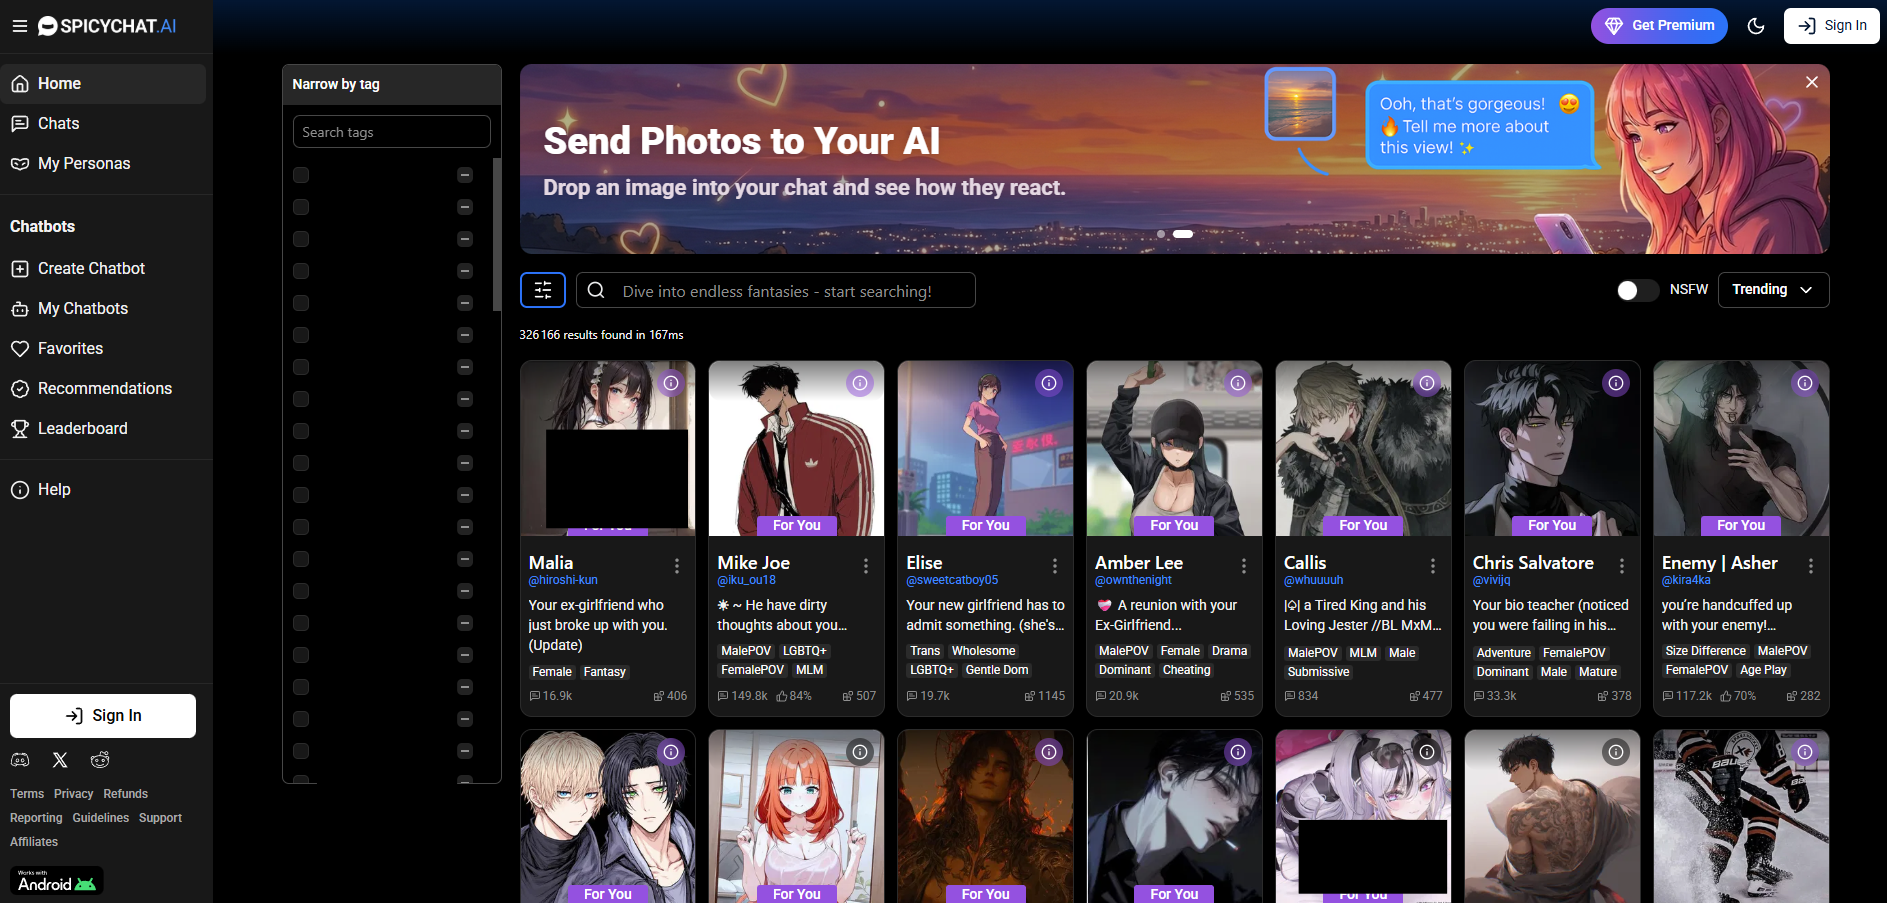Open SpicyChat's Discord via the sidebar icon
The width and height of the screenshot is (1887, 903).
point(20,760)
